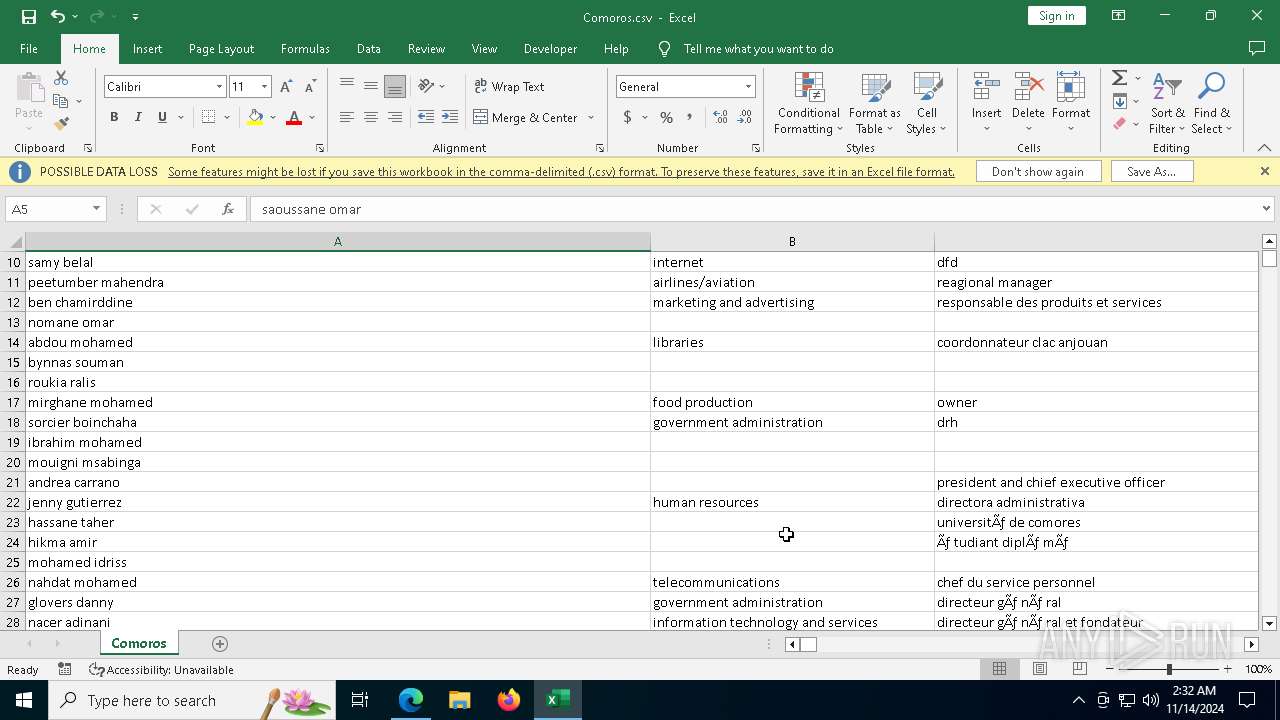Switch to the Page Layout tab
The width and height of the screenshot is (1280, 720).
(x=221, y=48)
